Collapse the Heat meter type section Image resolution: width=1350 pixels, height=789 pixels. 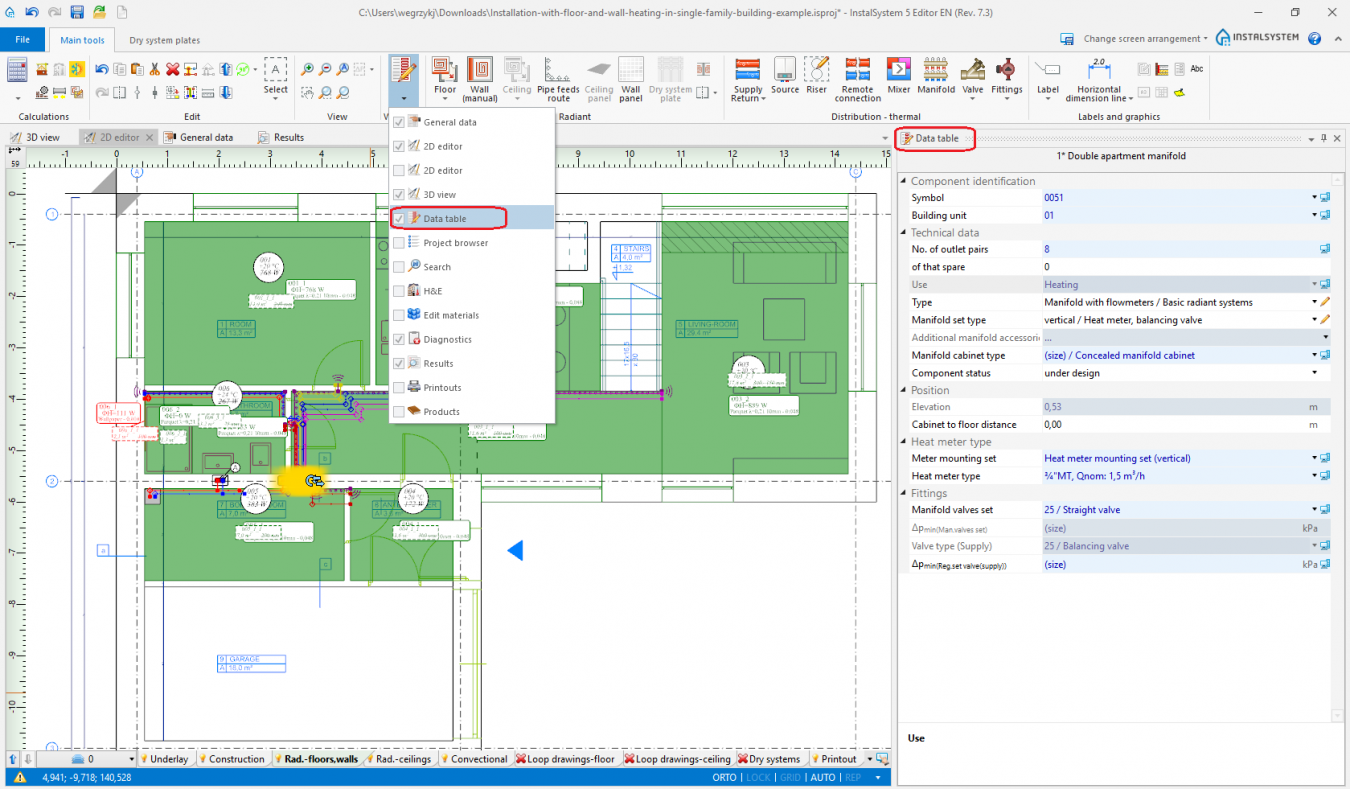coord(904,441)
